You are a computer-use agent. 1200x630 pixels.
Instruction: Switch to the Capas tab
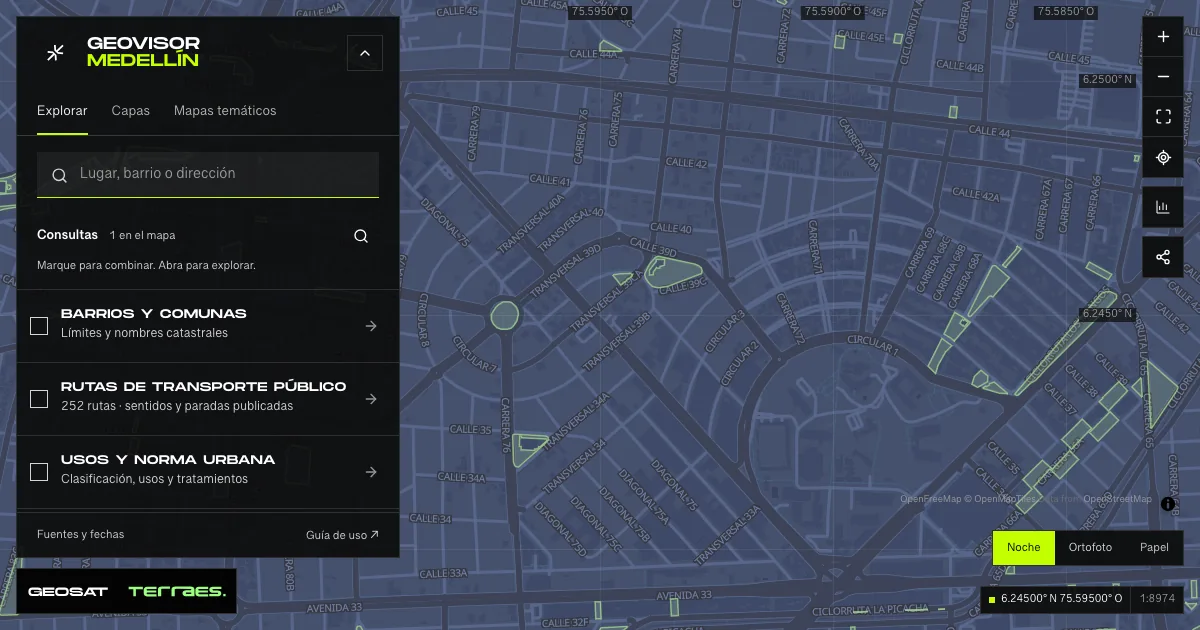[131, 111]
